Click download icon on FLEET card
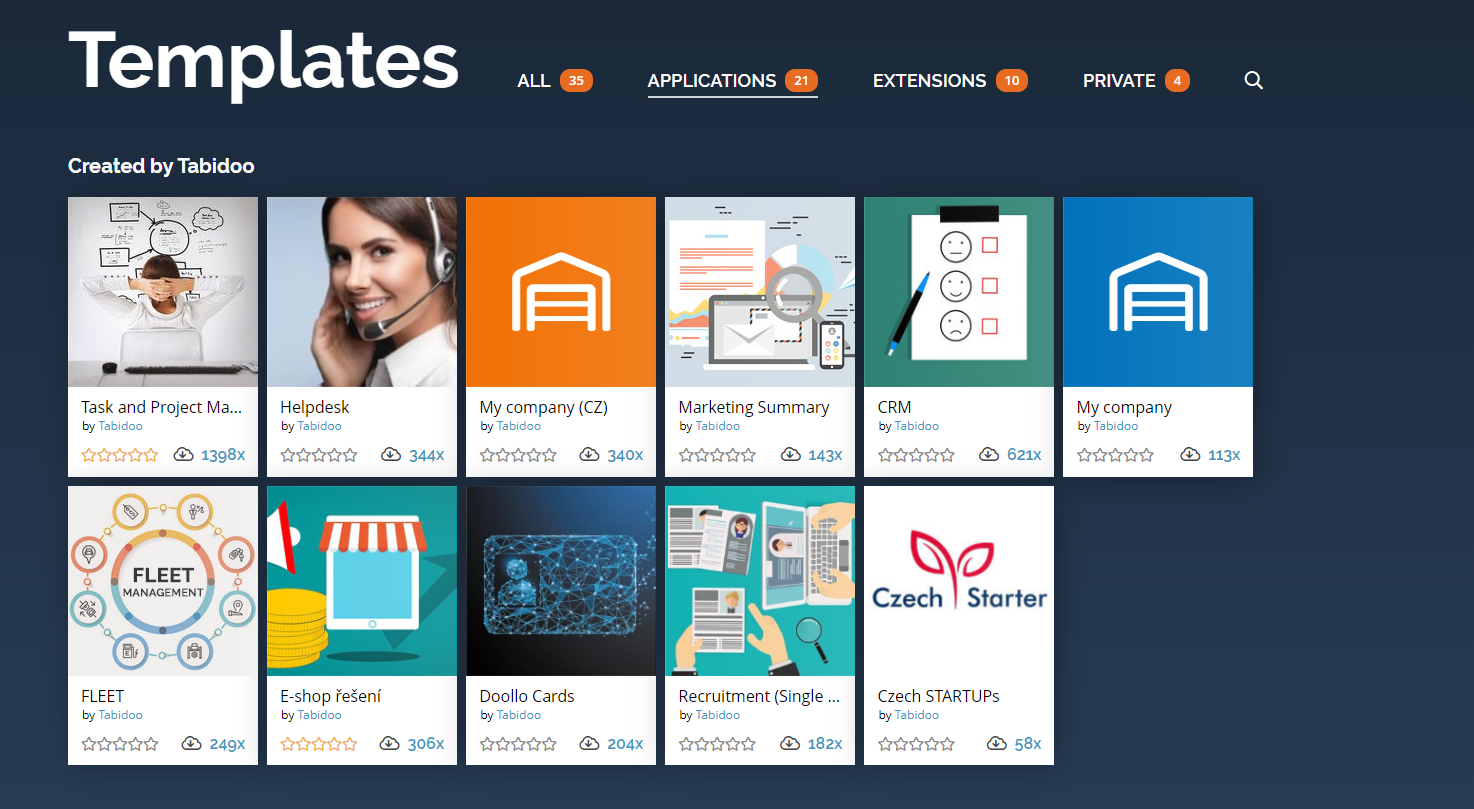This screenshot has width=1474, height=809. click(x=191, y=743)
